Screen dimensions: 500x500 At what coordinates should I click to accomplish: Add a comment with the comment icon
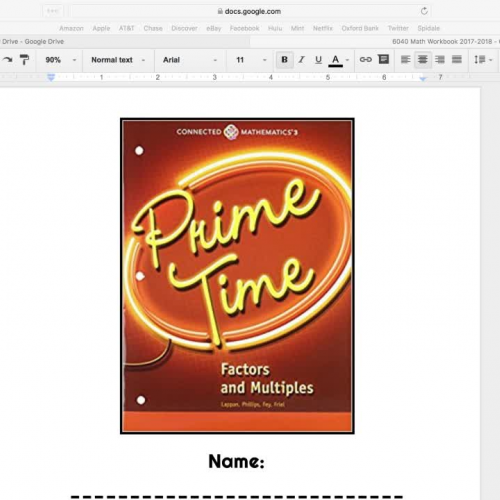point(384,59)
